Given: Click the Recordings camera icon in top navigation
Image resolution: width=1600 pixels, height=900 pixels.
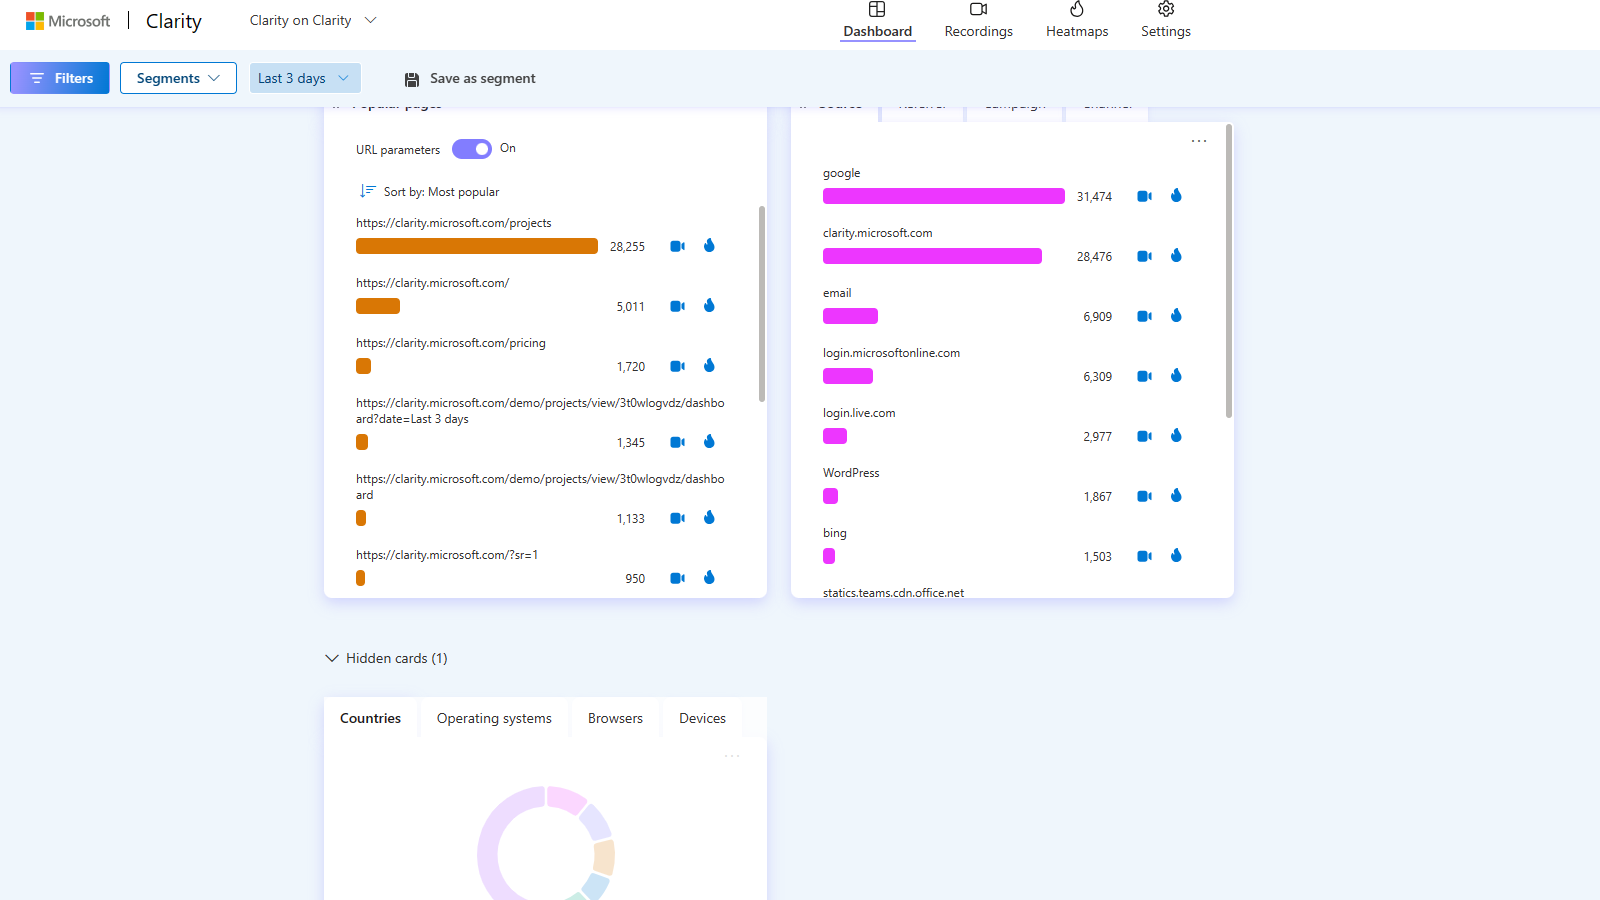Looking at the screenshot, I should [978, 11].
